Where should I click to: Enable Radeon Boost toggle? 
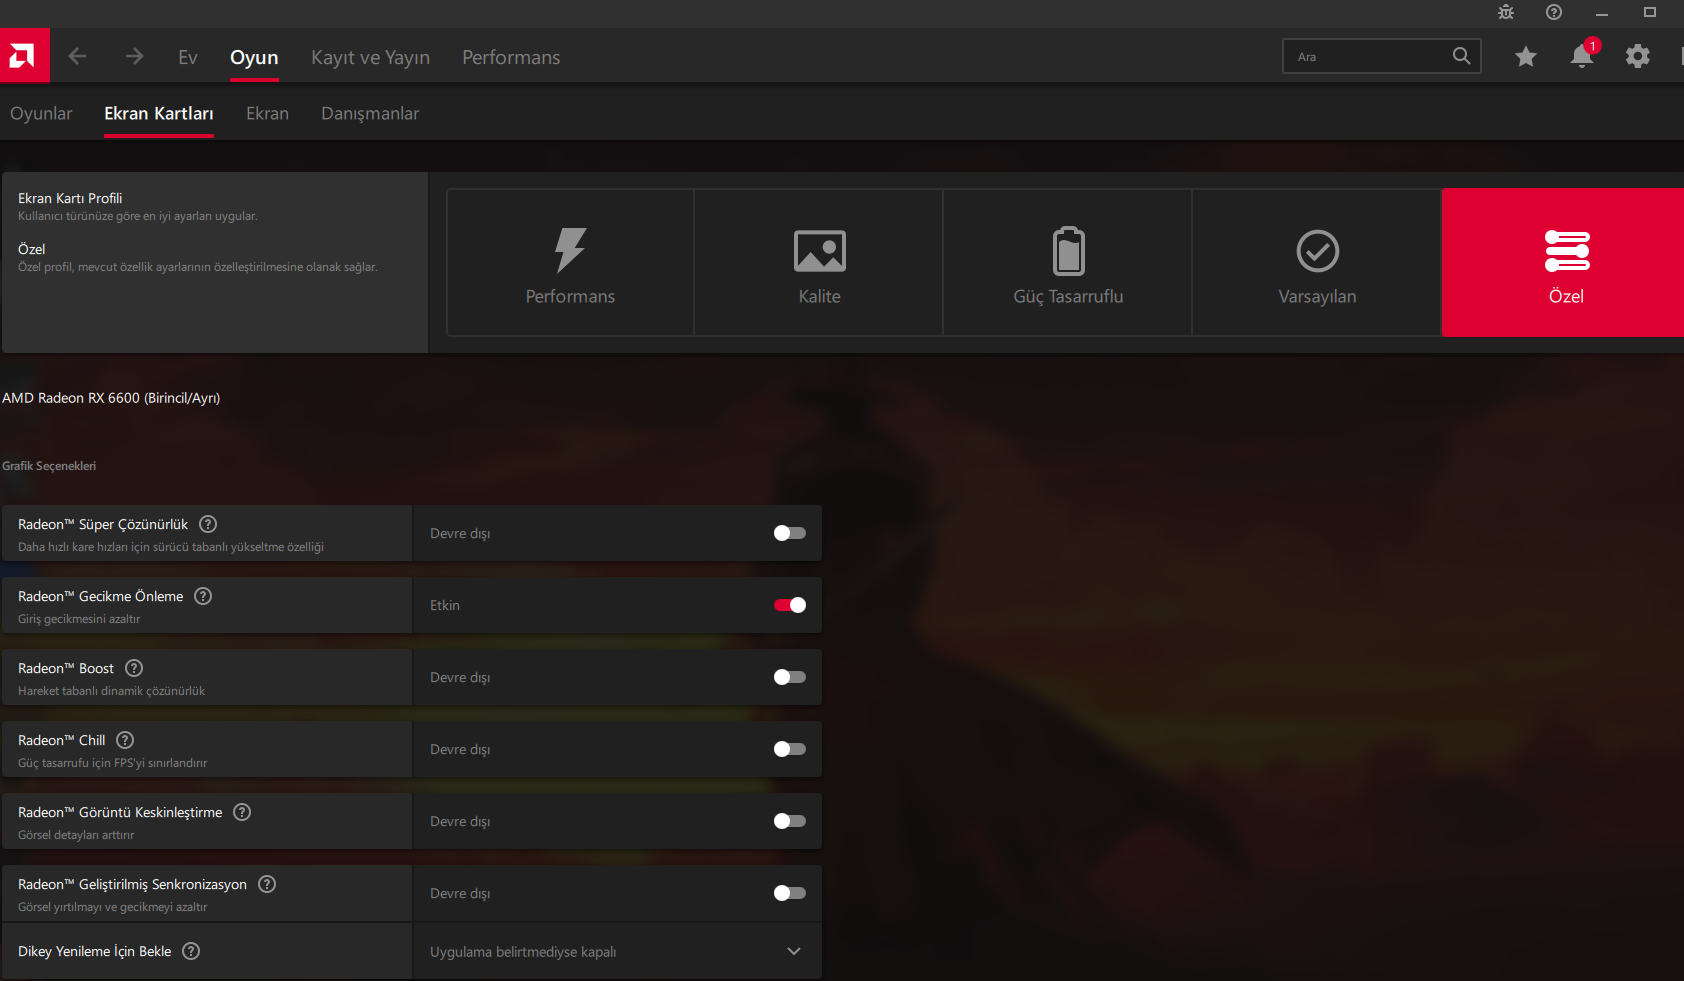tap(790, 677)
